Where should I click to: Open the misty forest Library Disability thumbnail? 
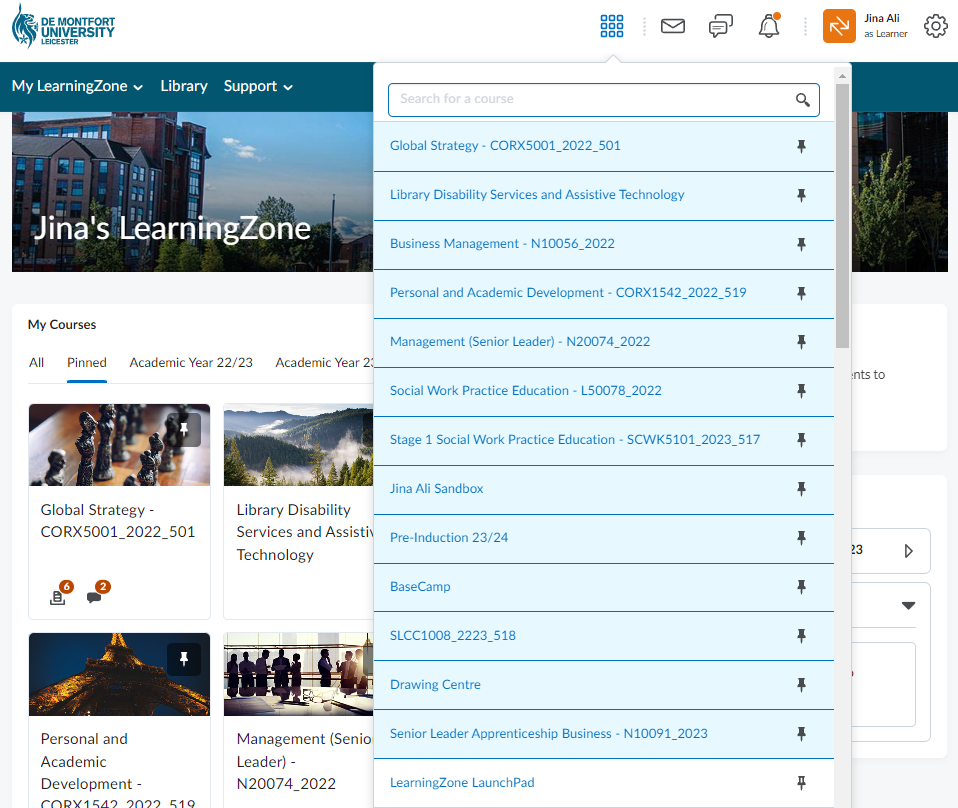299,444
